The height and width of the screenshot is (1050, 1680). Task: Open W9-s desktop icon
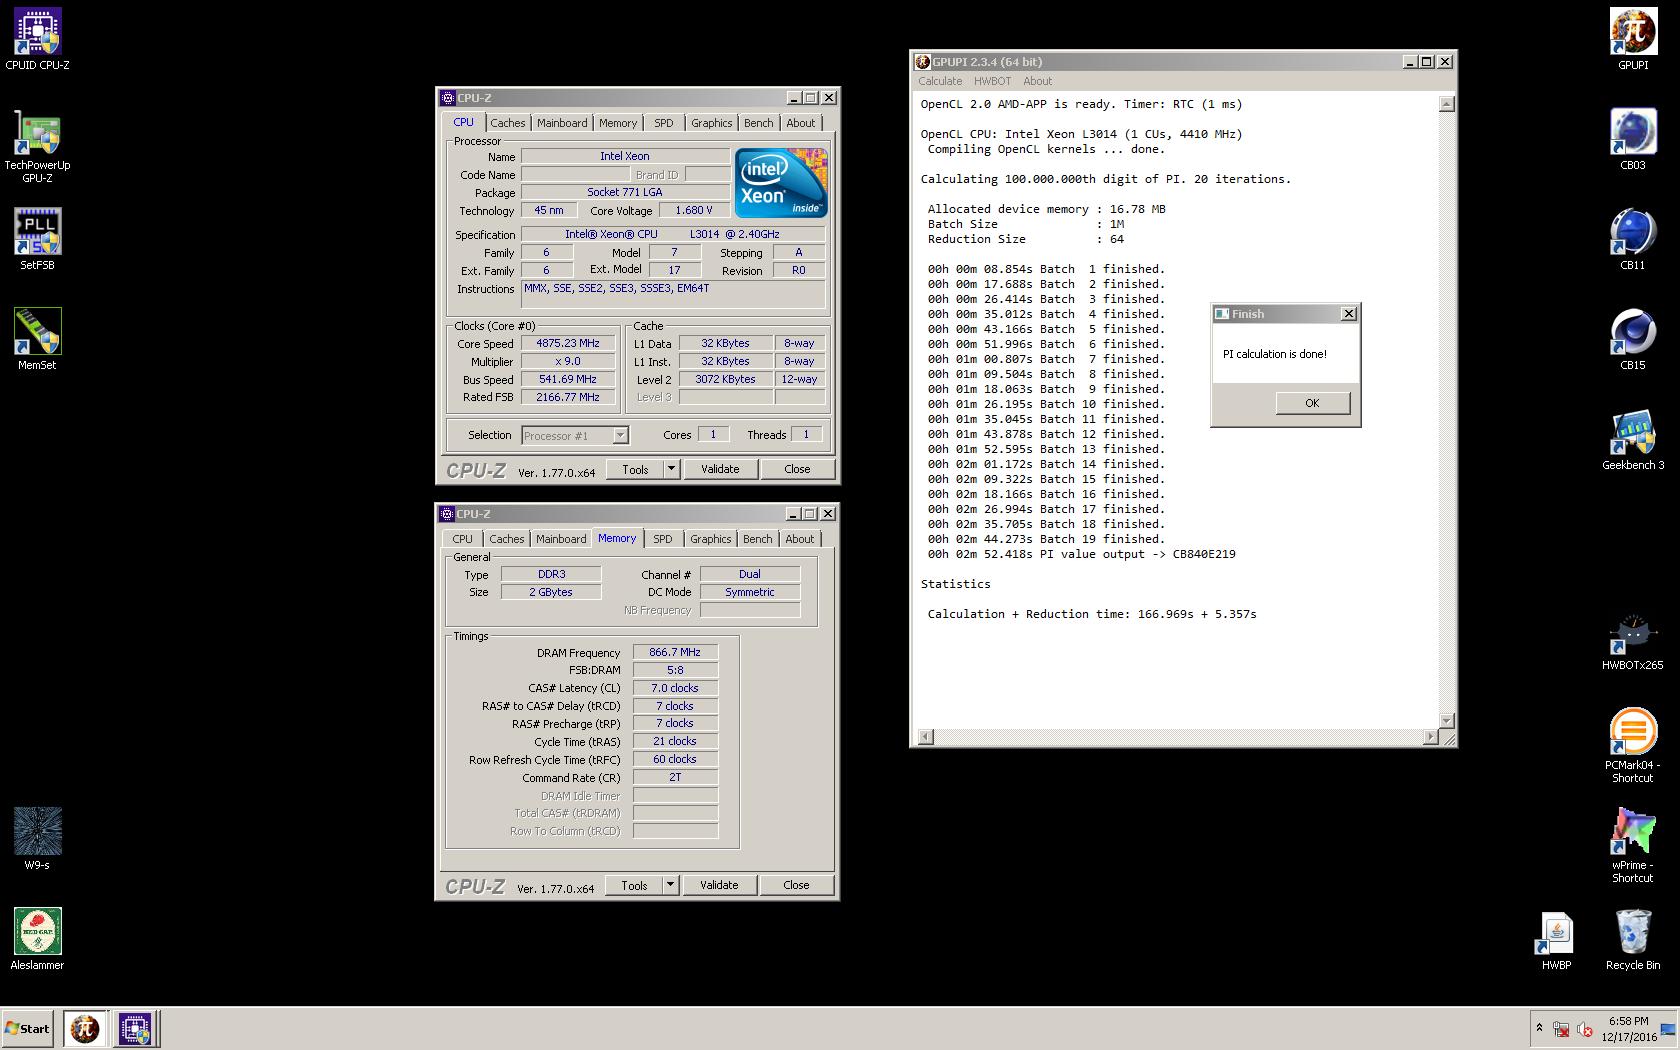(x=37, y=840)
